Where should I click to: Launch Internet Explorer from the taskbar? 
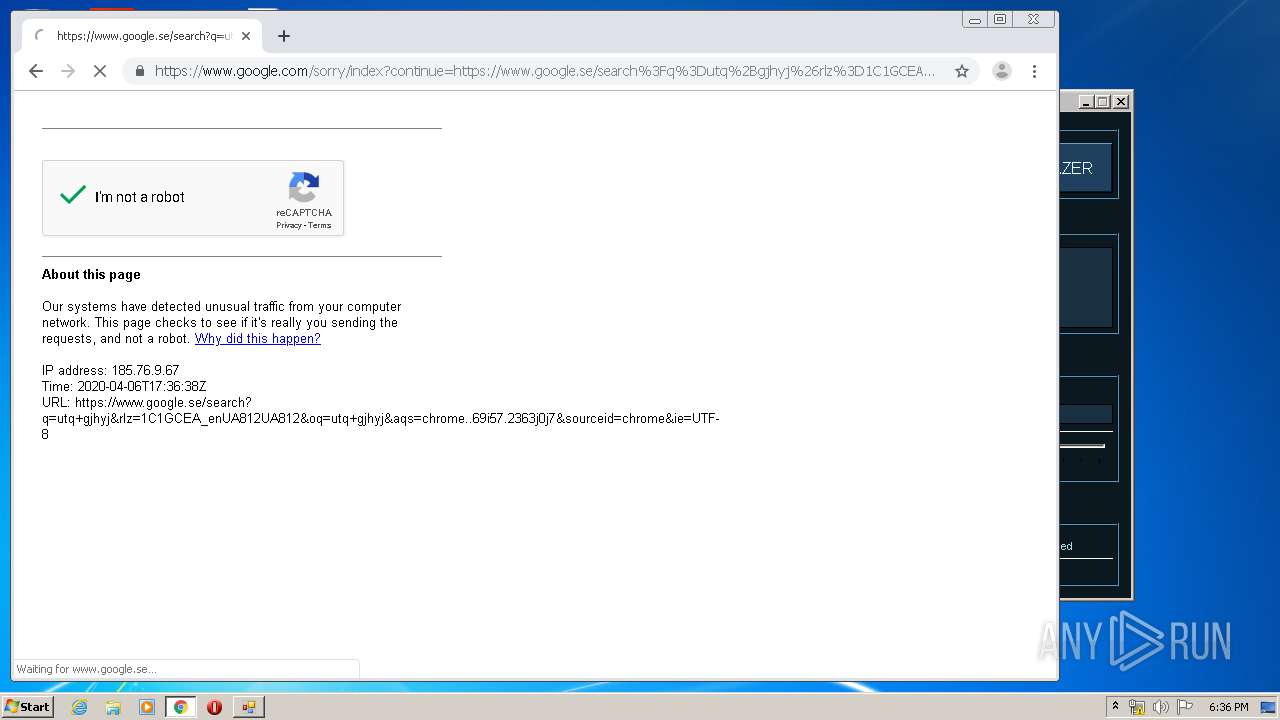(79, 707)
